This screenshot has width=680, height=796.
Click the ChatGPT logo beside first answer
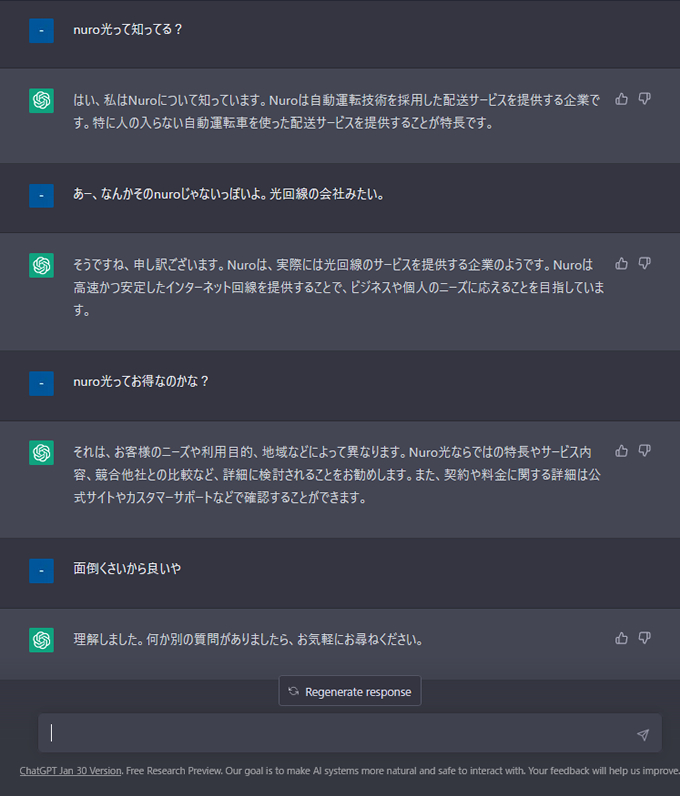(42, 100)
